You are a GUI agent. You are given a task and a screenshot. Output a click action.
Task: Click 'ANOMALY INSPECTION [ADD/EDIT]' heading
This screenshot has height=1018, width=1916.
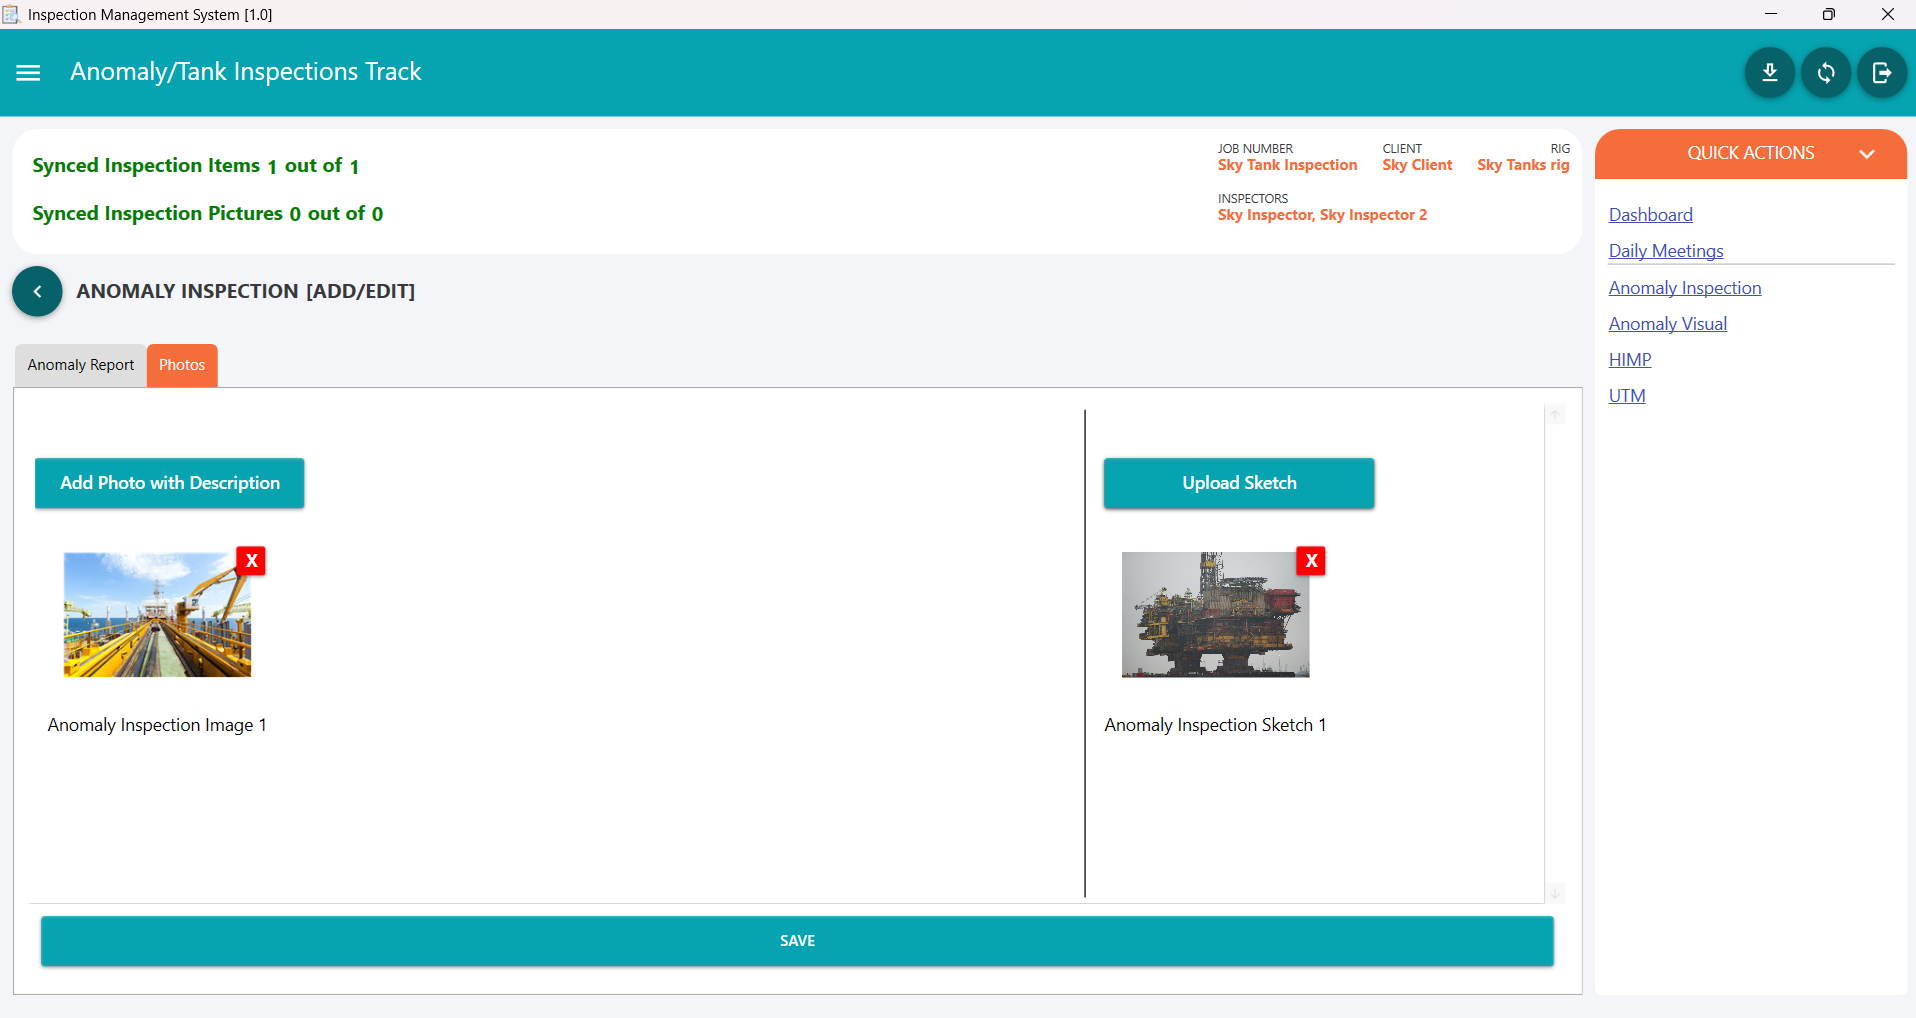[x=246, y=291]
